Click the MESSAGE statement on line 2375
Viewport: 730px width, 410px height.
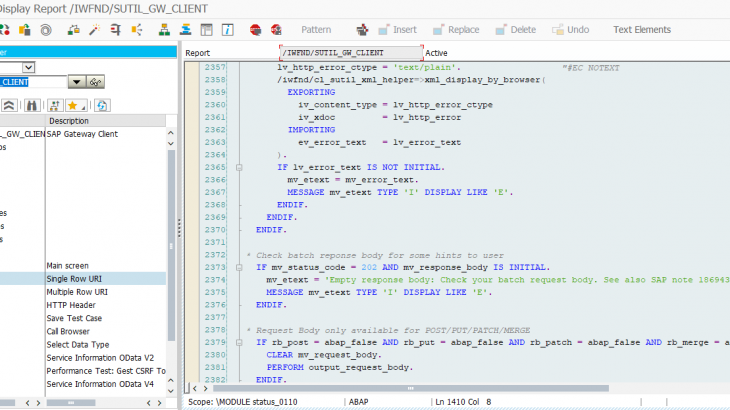(x=379, y=292)
